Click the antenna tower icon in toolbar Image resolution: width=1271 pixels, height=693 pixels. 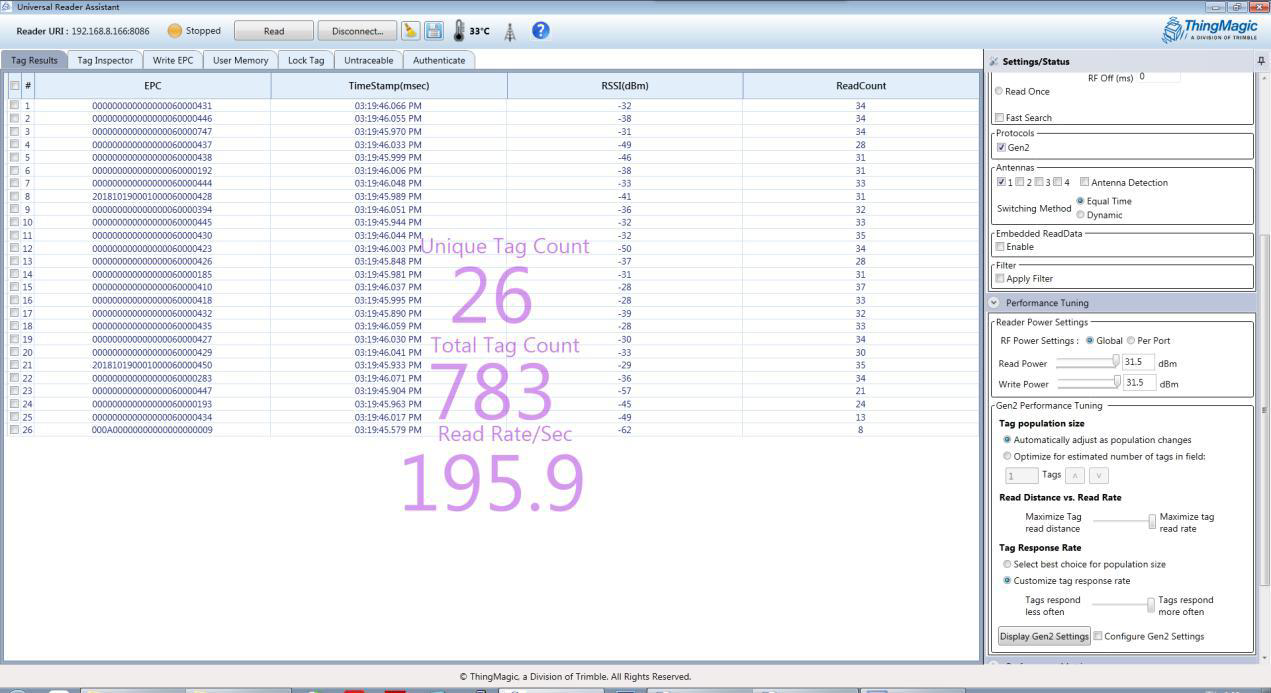coord(509,31)
